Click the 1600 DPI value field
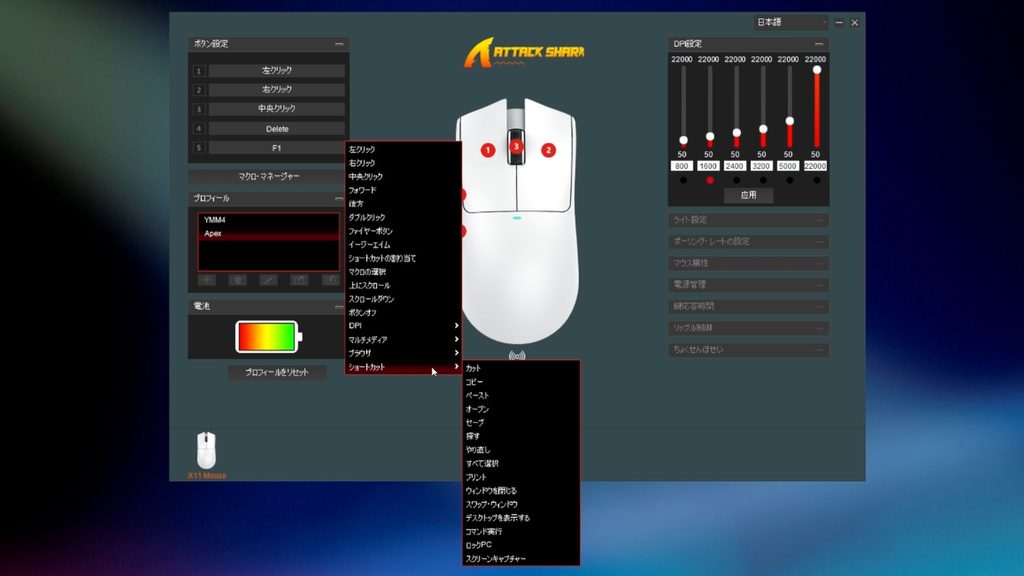 (709, 167)
